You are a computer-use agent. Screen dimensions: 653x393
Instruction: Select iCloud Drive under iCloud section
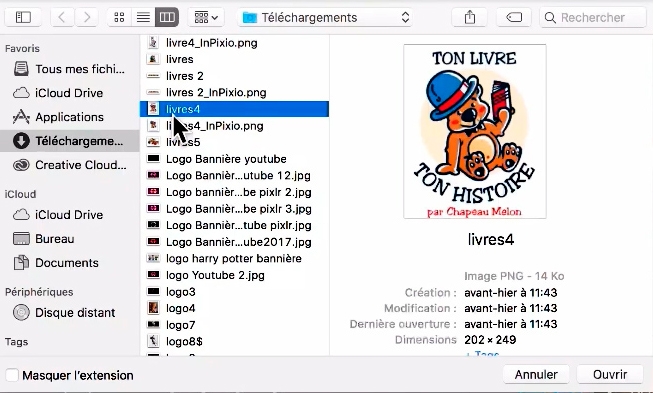click(70, 215)
